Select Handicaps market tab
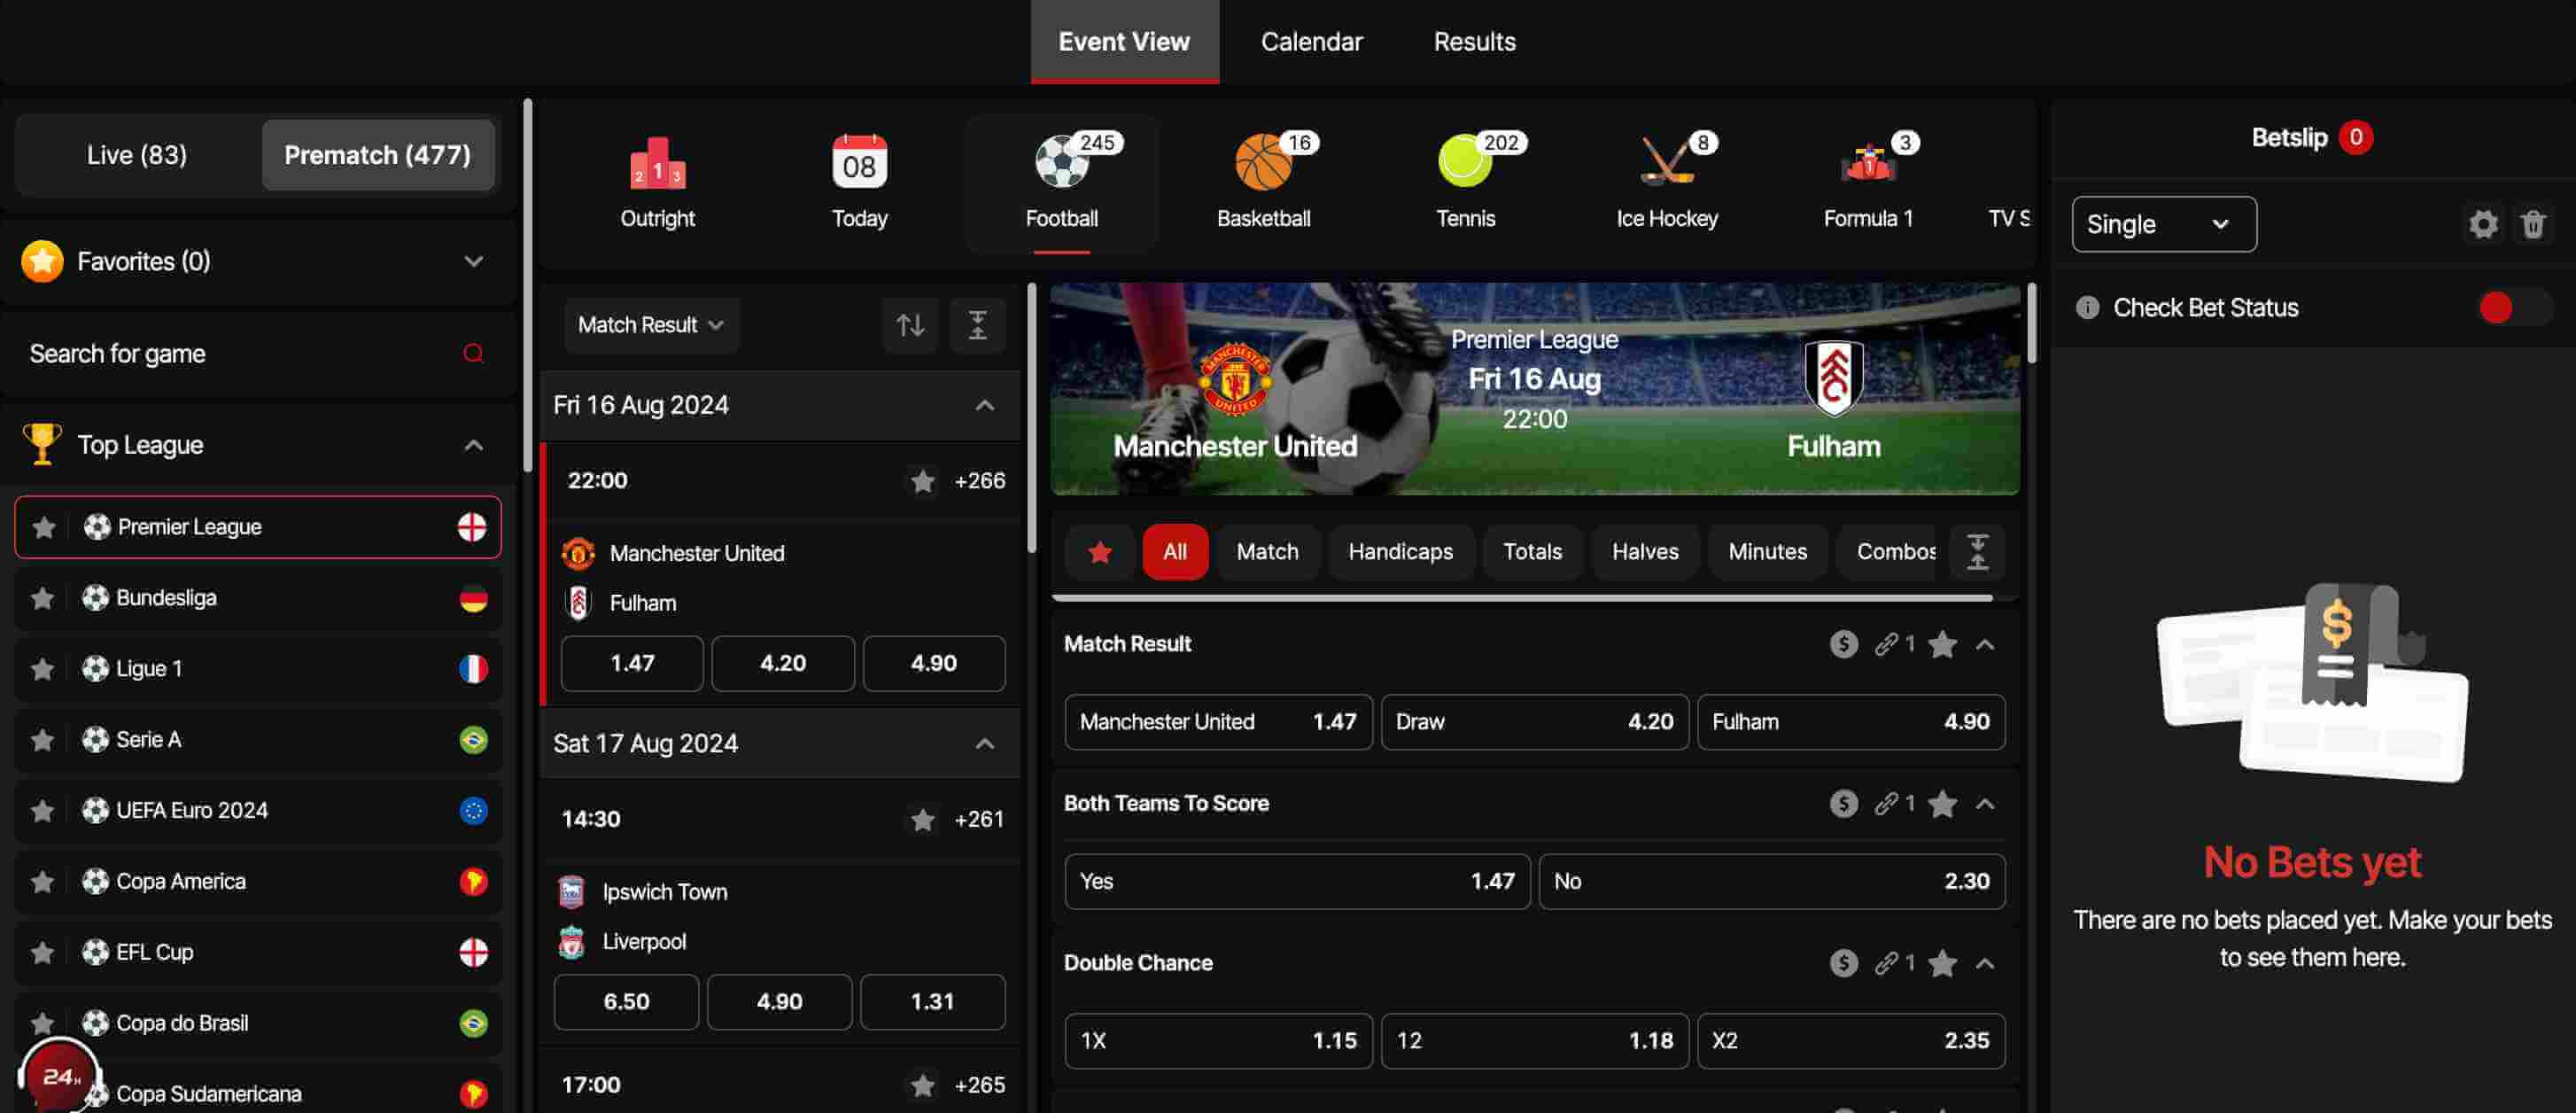The width and height of the screenshot is (2576, 1113). tap(1400, 552)
